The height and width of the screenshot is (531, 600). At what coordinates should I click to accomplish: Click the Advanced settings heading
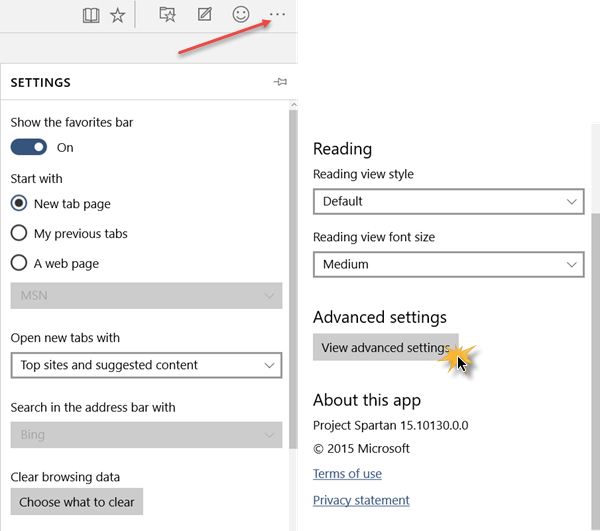[380, 317]
